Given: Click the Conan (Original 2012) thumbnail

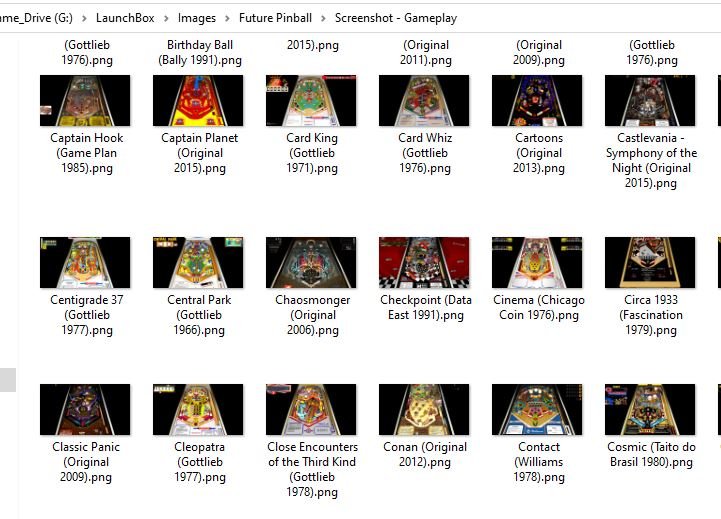Looking at the screenshot, I should point(424,410).
